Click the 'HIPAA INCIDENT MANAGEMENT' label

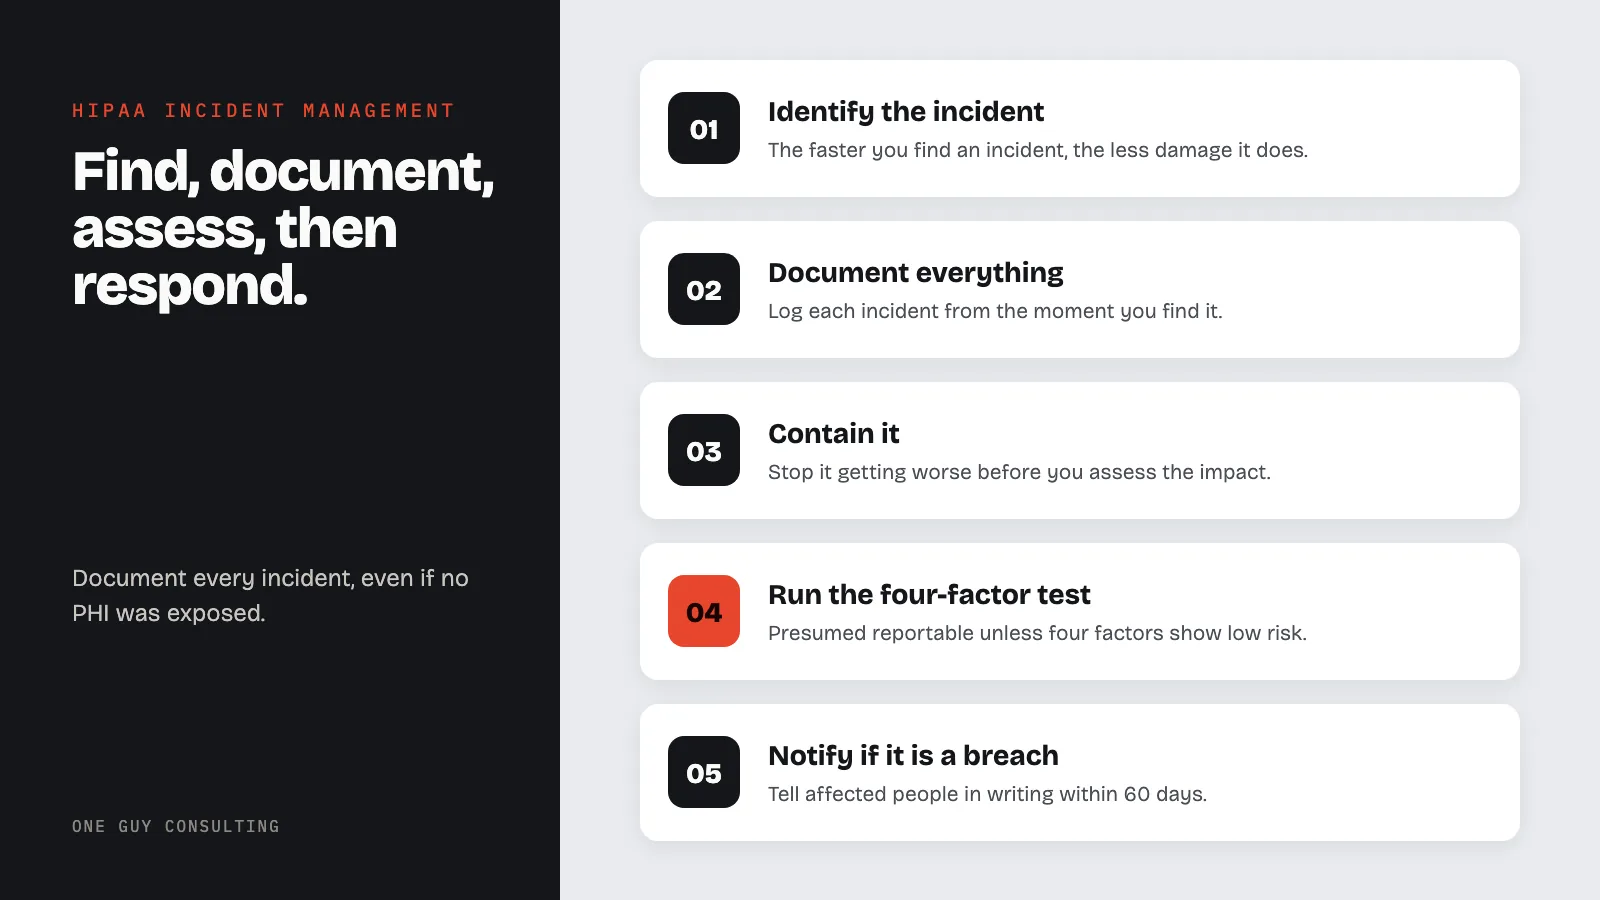click(264, 111)
